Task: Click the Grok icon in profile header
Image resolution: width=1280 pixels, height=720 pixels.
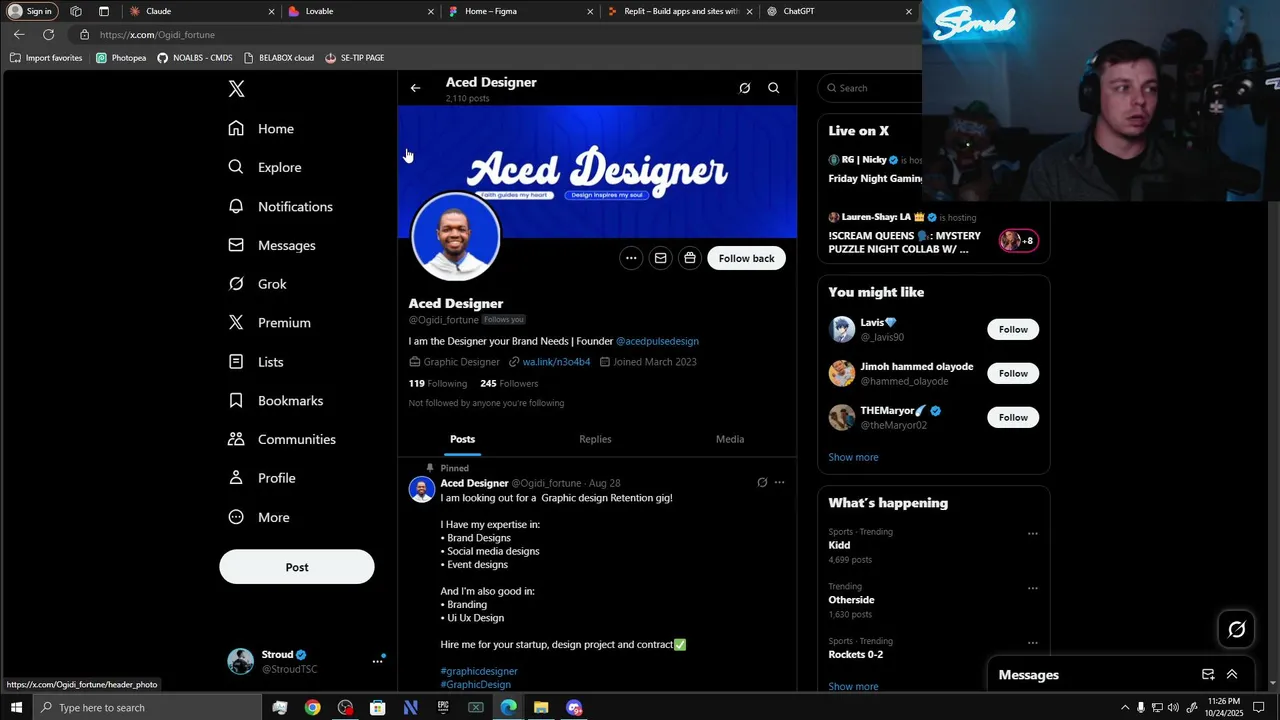Action: (x=744, y=88)
